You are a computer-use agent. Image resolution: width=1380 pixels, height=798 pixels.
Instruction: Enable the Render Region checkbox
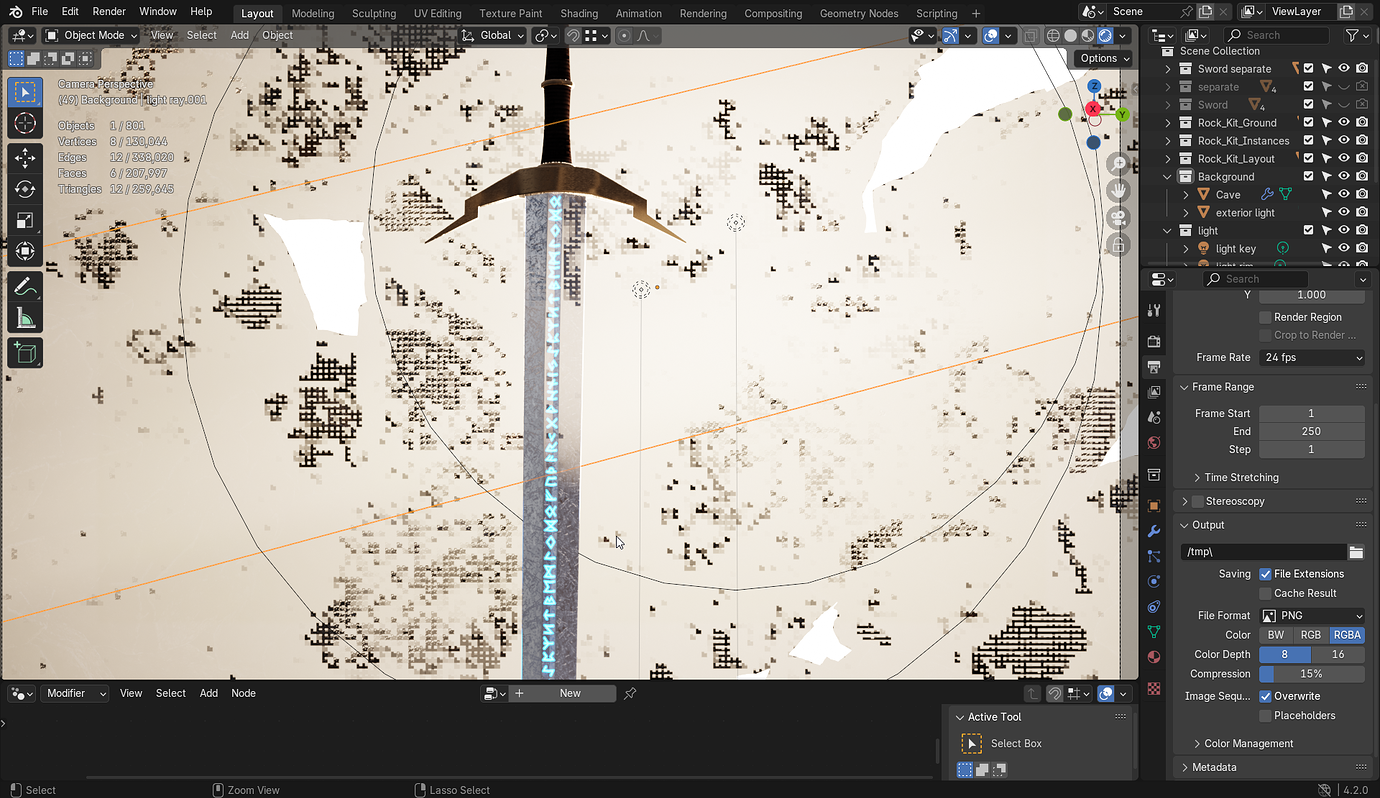click(1265, 317)
